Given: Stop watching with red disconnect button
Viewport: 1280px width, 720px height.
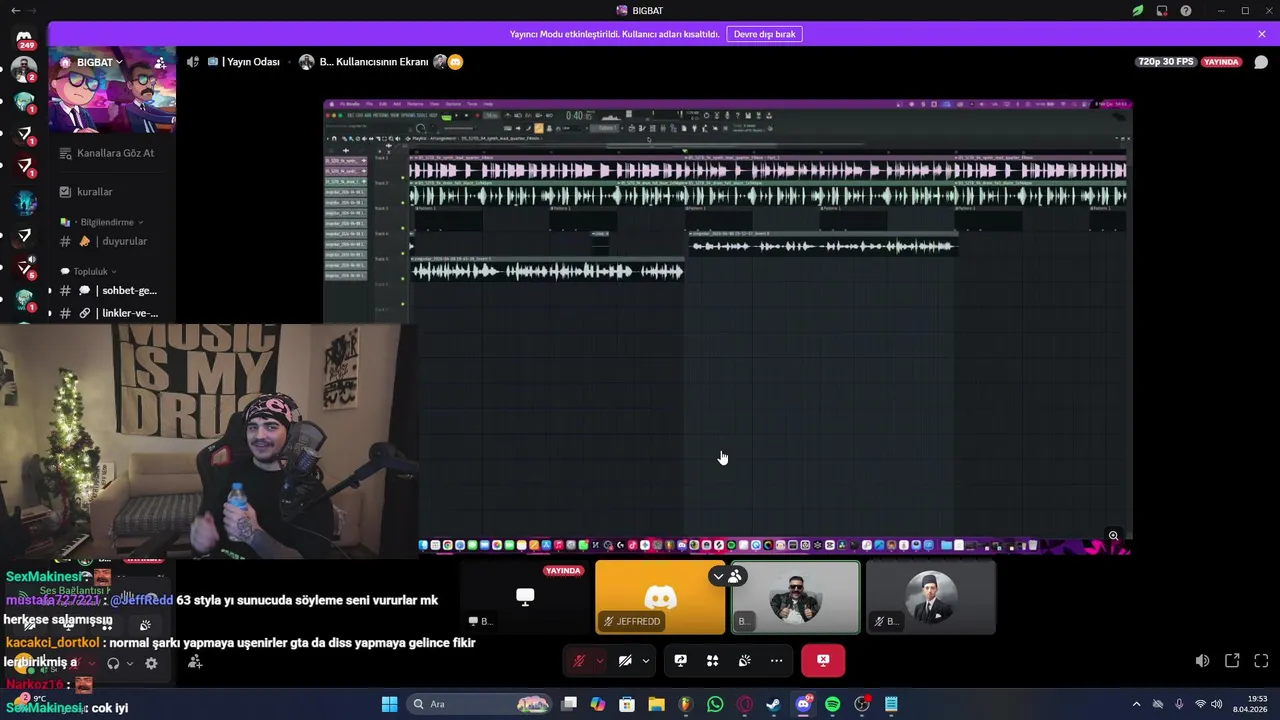Looking at the screenshot, I should click(x=823, y=661).
